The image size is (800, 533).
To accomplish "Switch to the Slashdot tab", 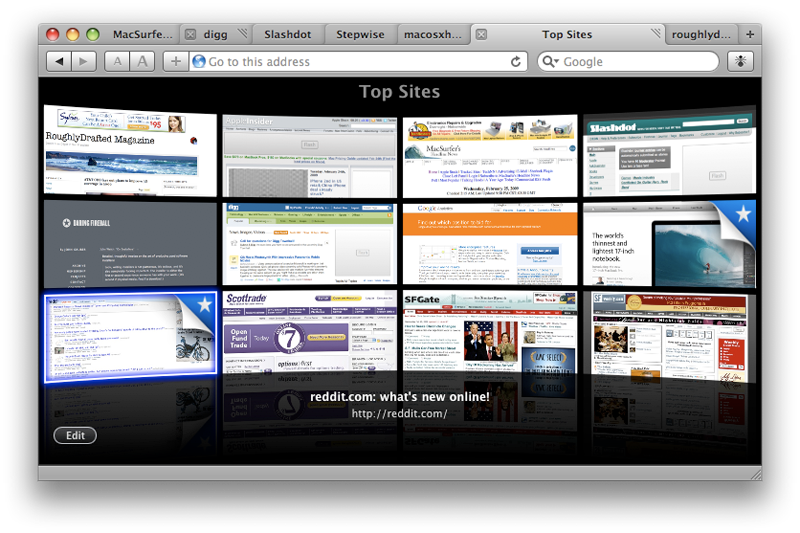I will 288,34.
